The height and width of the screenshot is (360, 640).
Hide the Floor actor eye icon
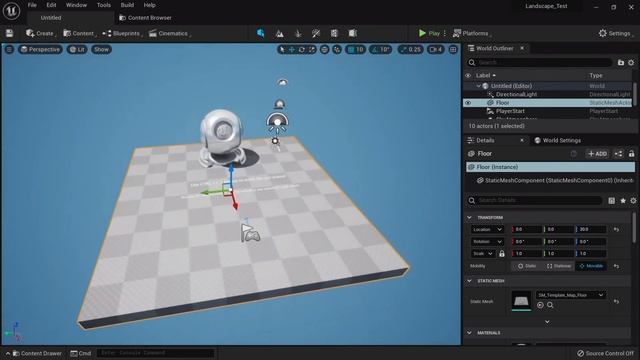[x=468, y=103]
